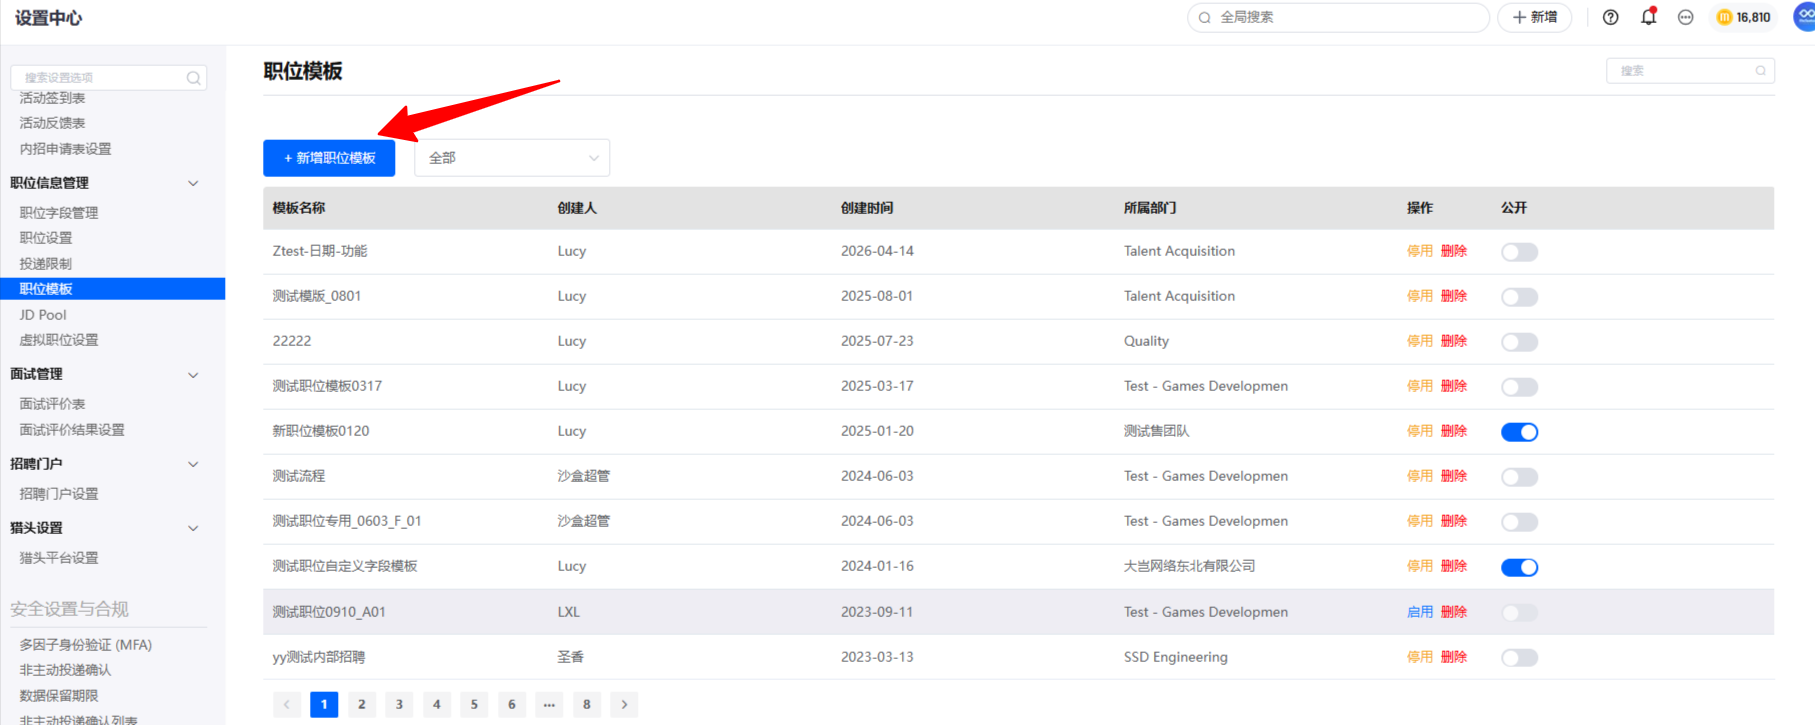The width and height of the screenshot is (1815, 725).
Task: Select 职位模板 in the sidebar
Action: 112,289
